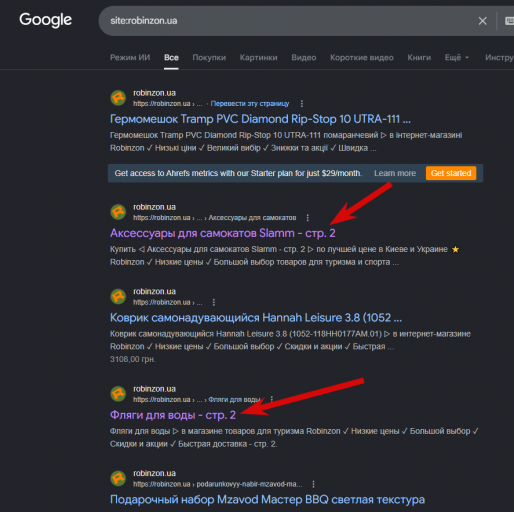The height and width of the screenshot is (512, 514).
Task: Switch to the Покупки tab
Action: coord(209,58)
